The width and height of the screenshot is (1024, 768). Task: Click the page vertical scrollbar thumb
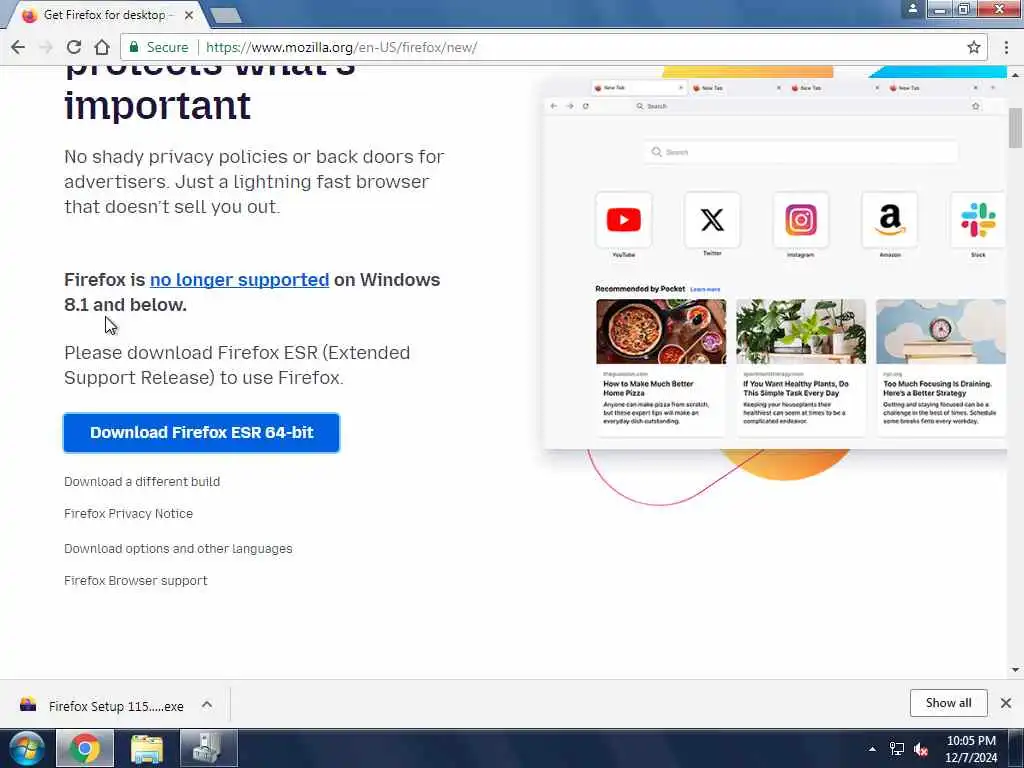[x=1015, y=128]
